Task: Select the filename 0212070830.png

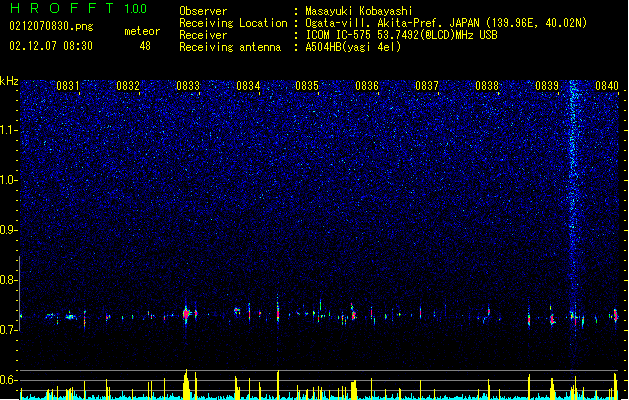Action: coord(51,26)
